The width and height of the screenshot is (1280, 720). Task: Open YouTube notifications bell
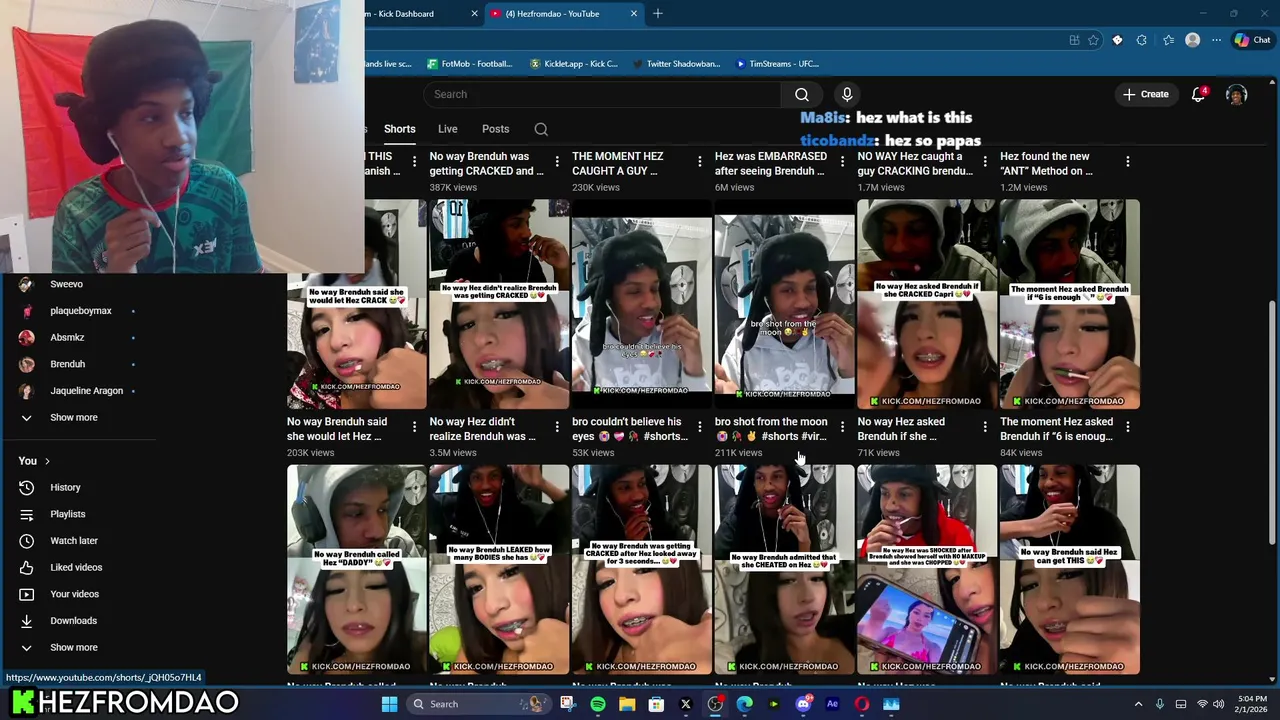1198,94
